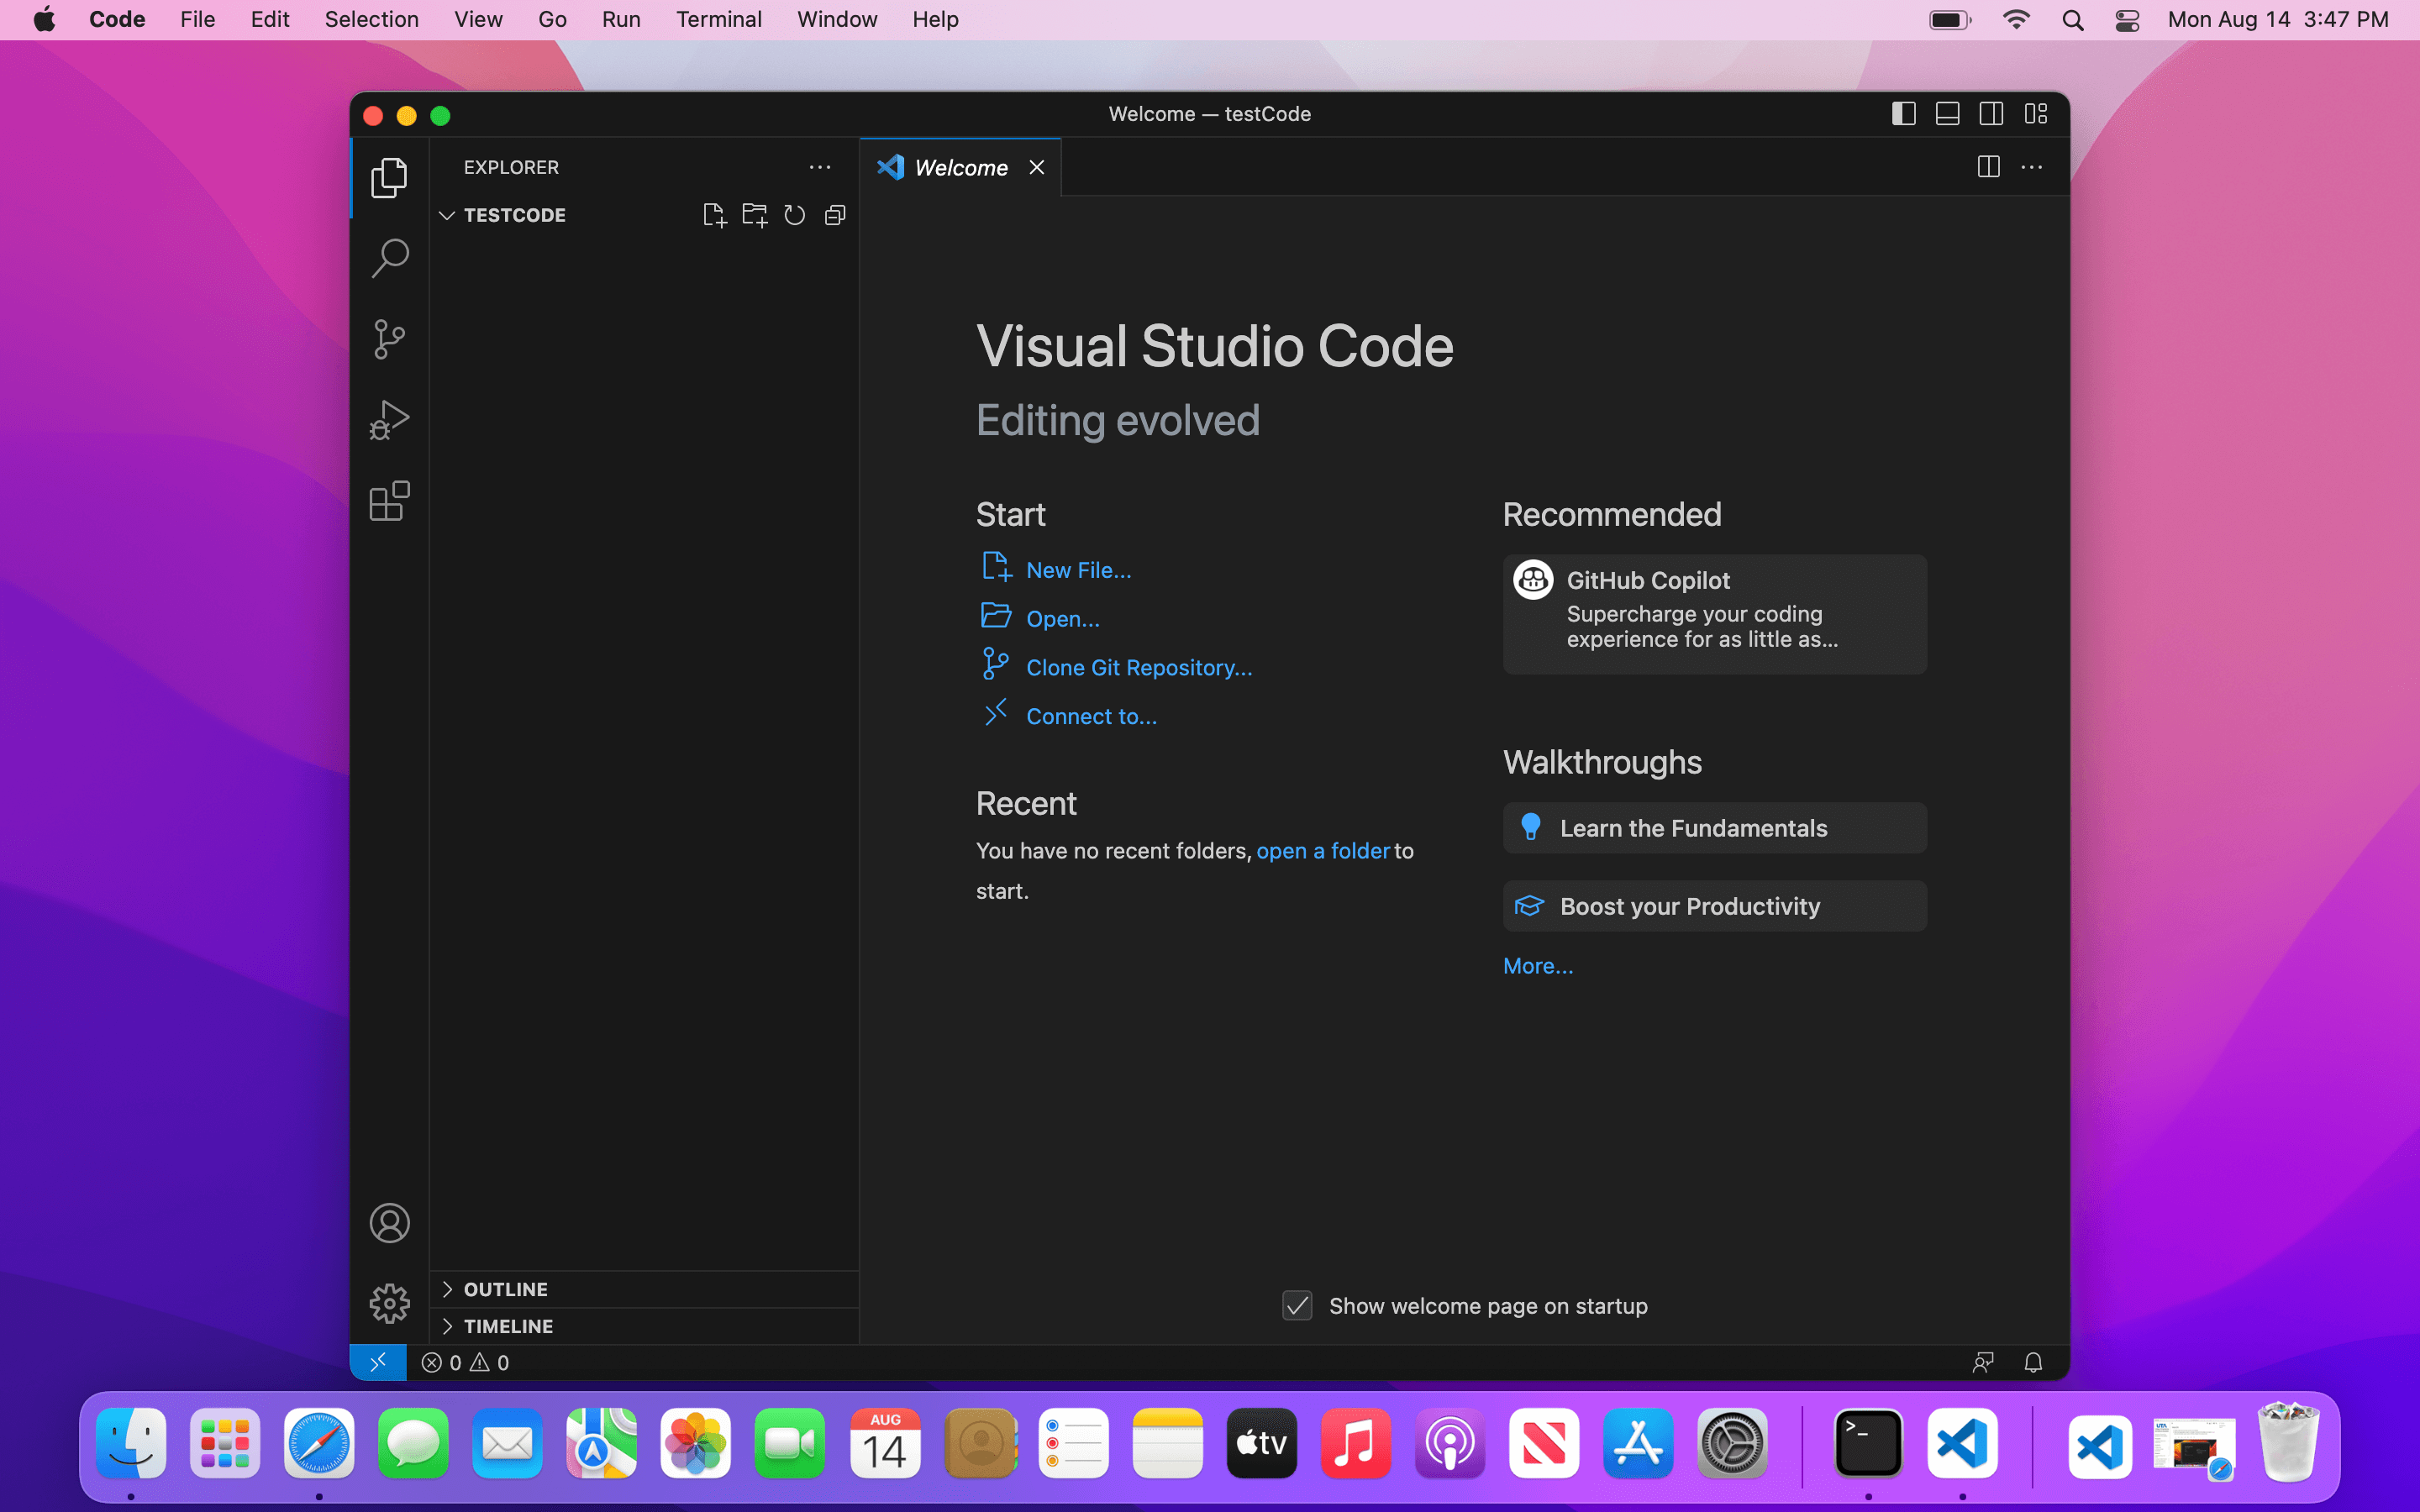Open the Manage gear settings icon
2420x1512 pixels.
(x=389, y=1303)
